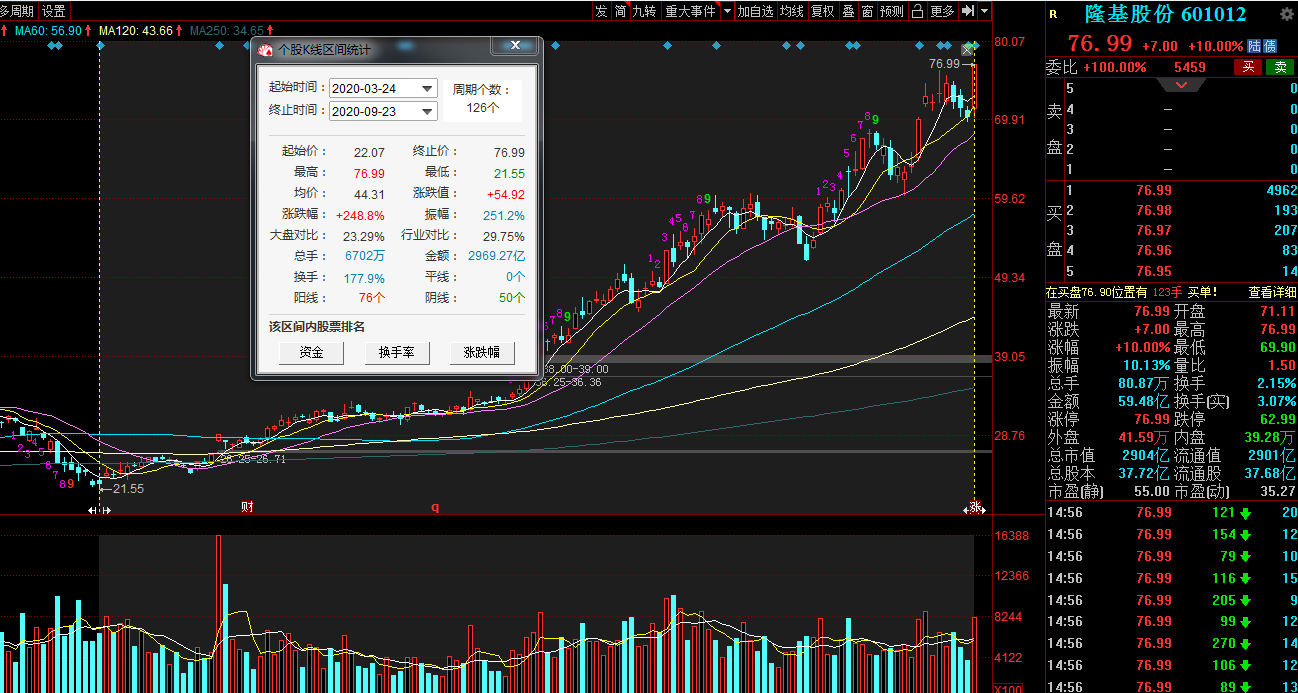Toggle 预测 forecast

pyautogui.click(x=892, y=11)
